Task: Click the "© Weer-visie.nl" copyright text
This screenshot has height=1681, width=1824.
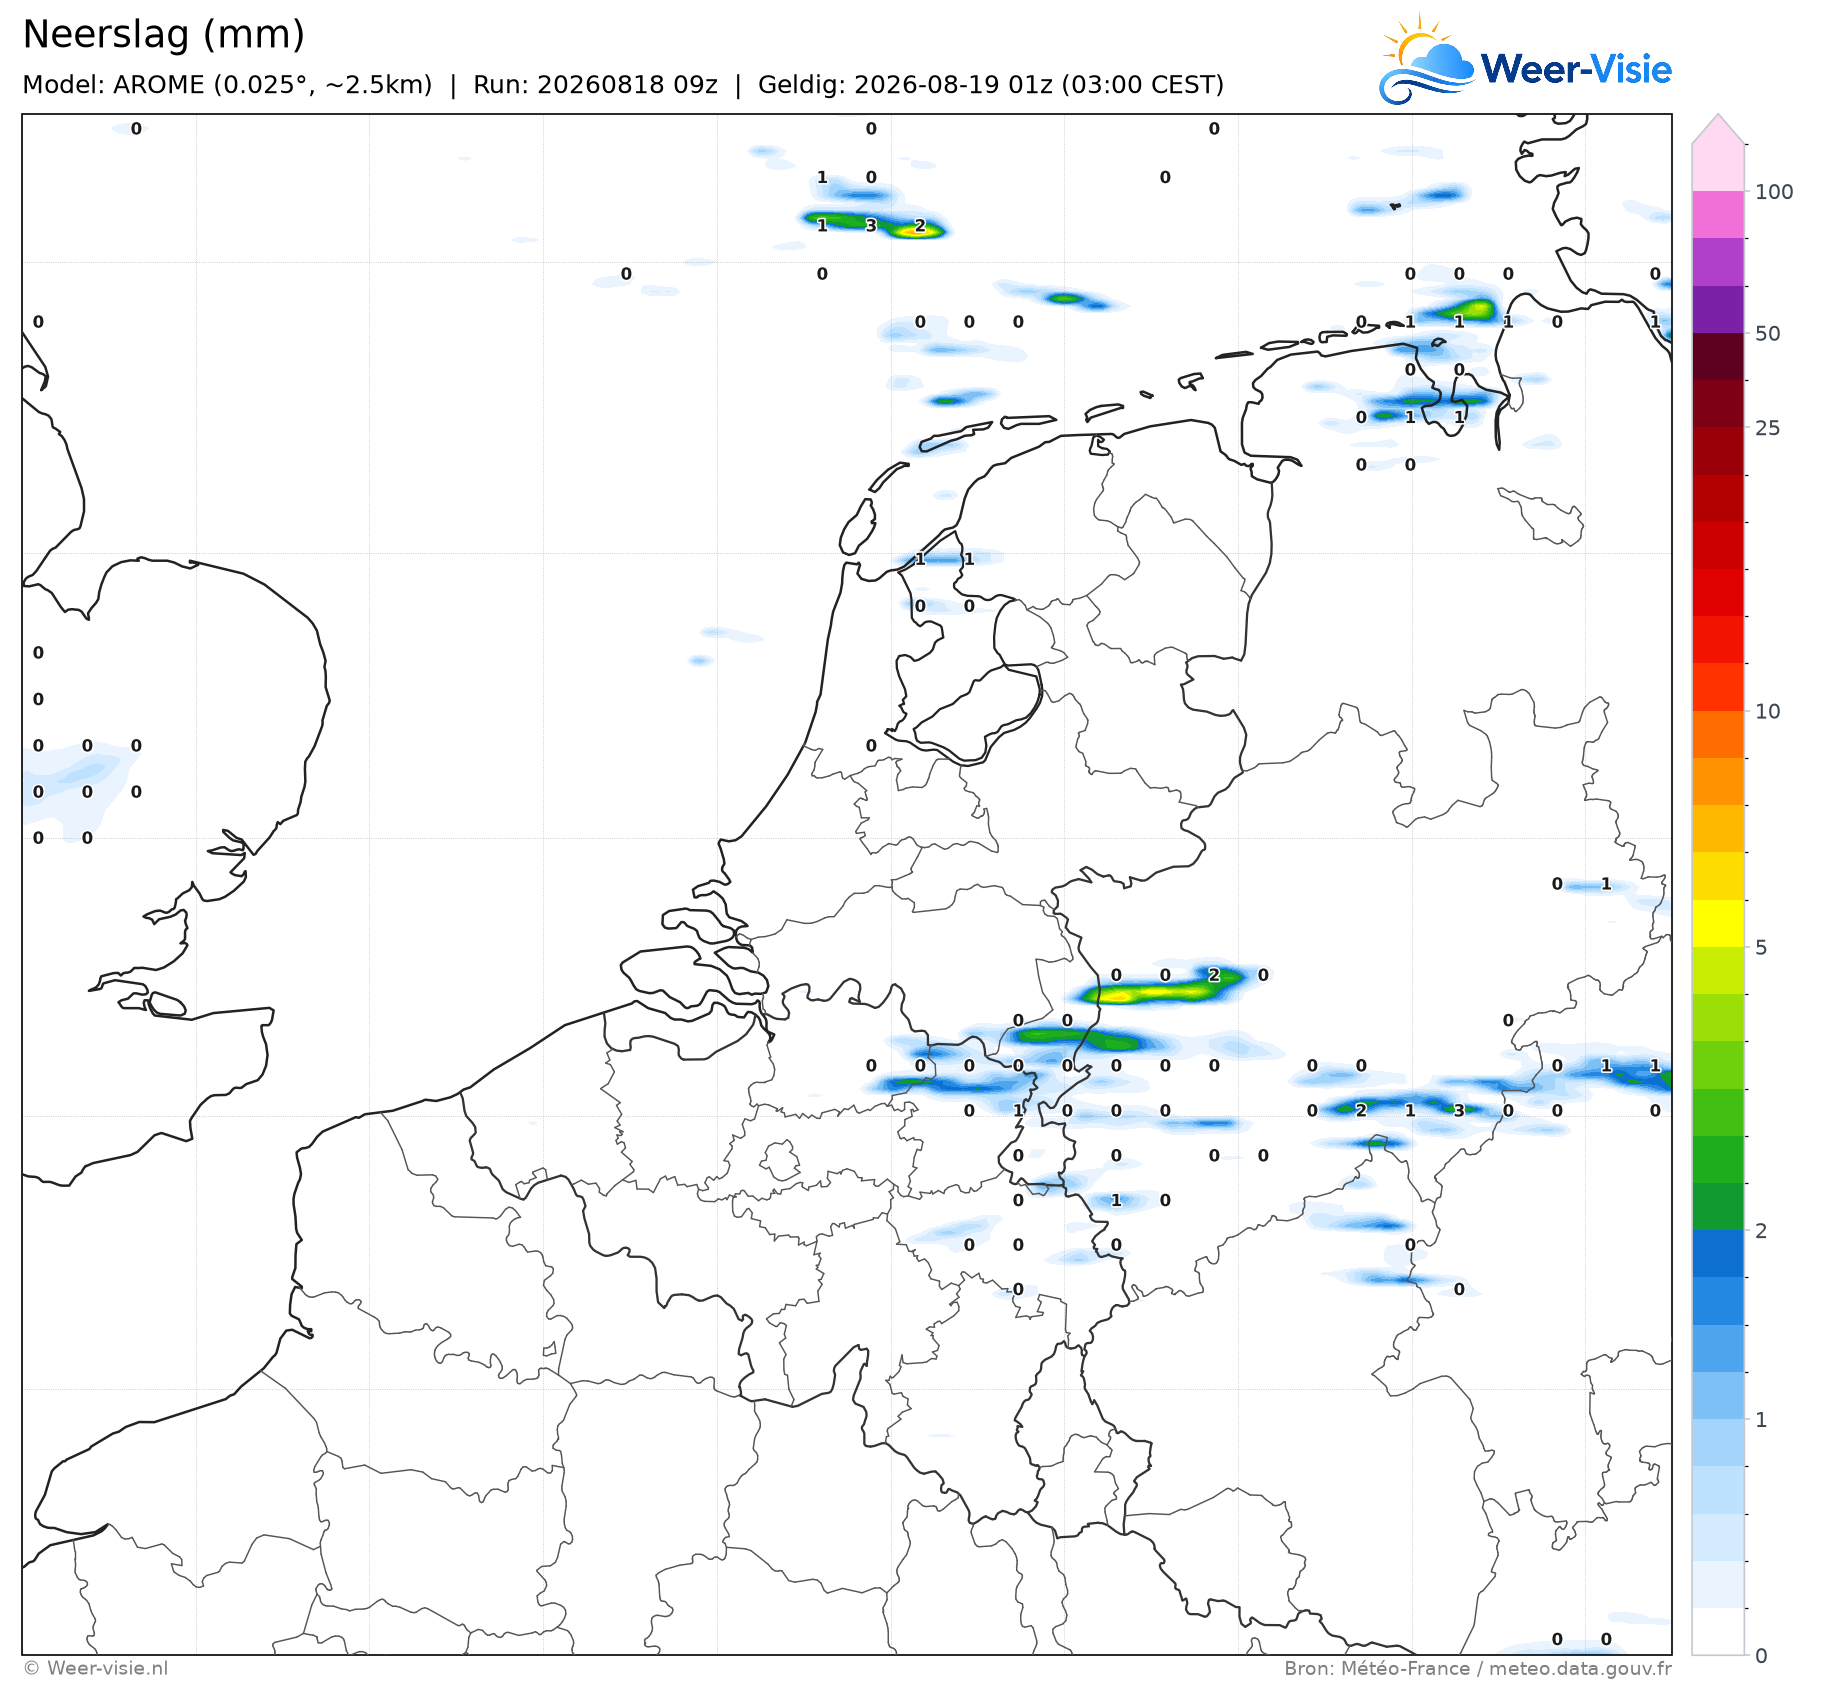Action: click(x=96, y=1668)
